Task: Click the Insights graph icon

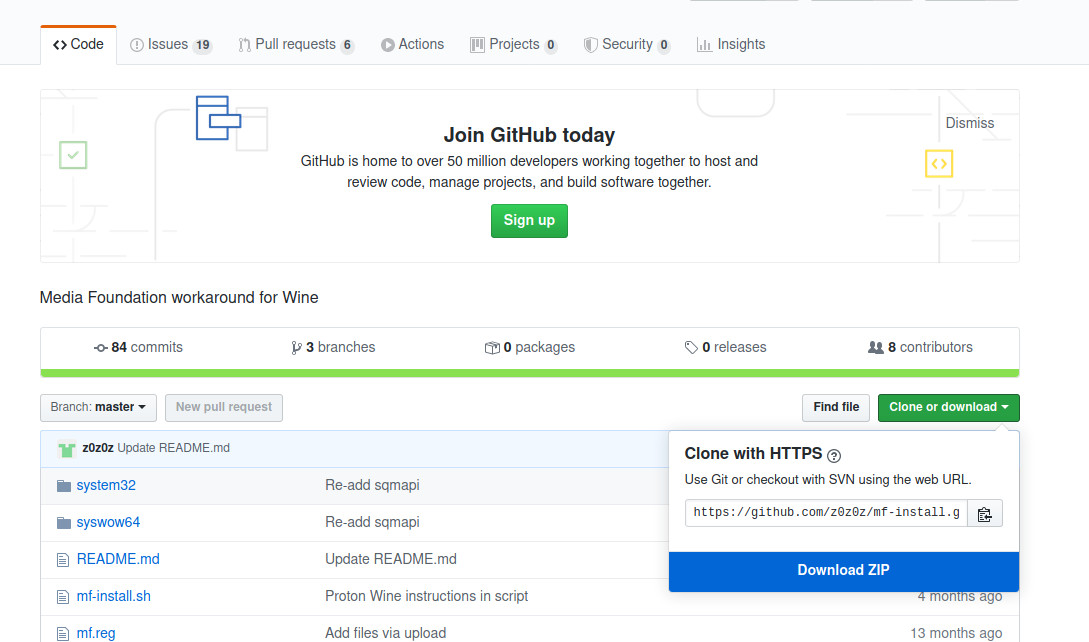Action: click(x=704, y=45)
